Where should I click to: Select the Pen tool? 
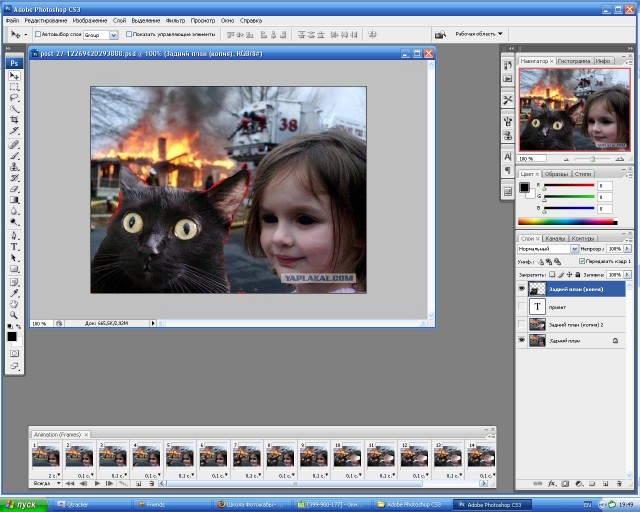pos(14,236)
